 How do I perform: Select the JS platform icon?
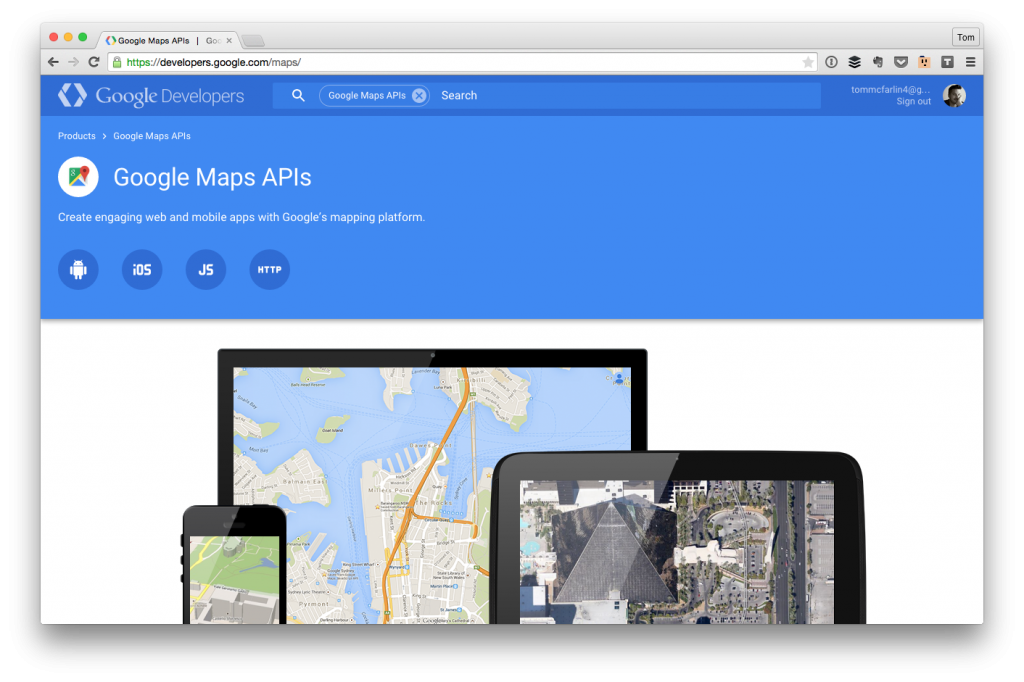[x=206, y=269]
